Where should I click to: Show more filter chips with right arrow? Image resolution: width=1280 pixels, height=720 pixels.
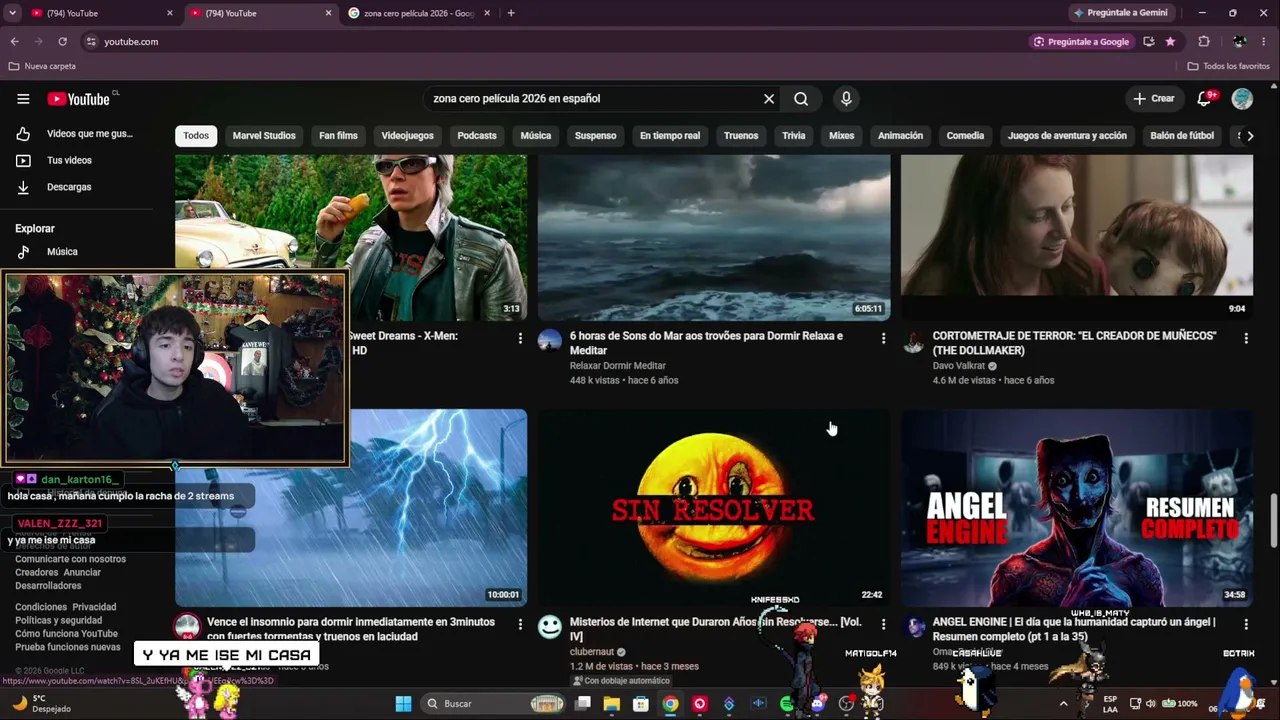tap(1249, 136)
